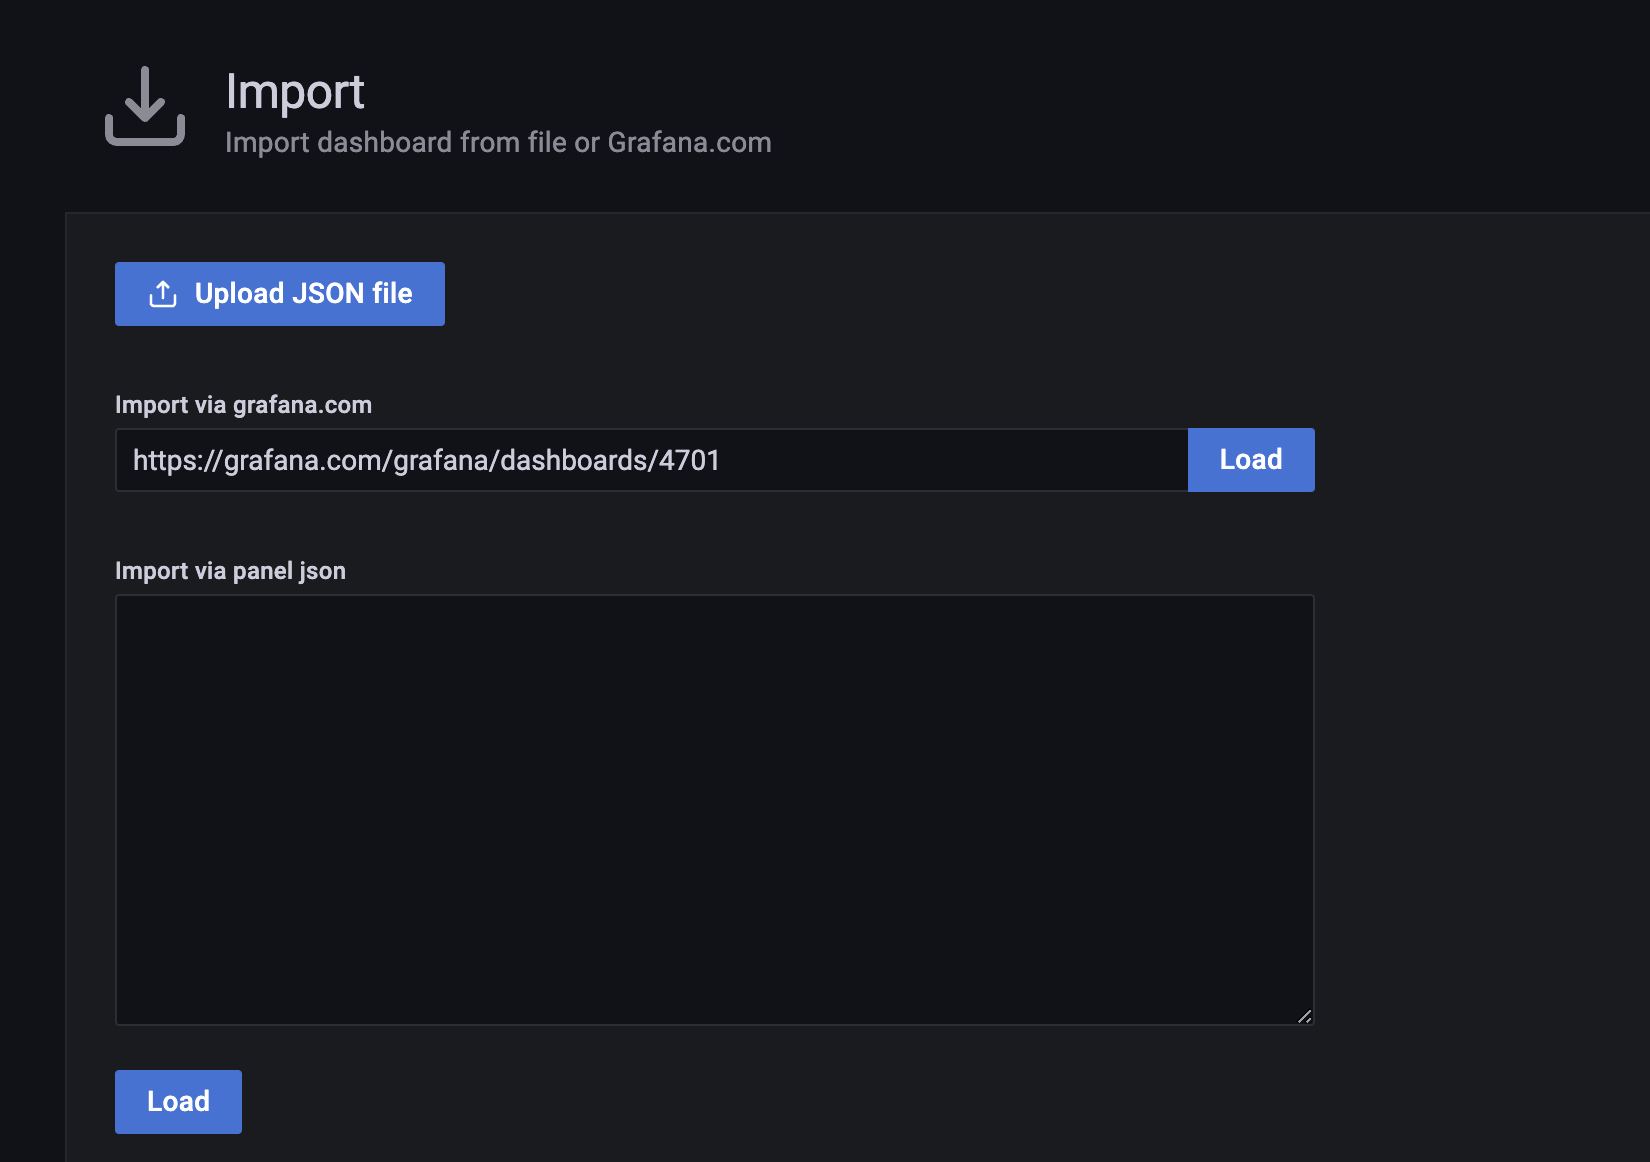Image resolution: width=1650 pixels, height=1162 pixels.
Task: Click the upload arrow icon in Upload JSON button
Action: click(x=163, y=294)
